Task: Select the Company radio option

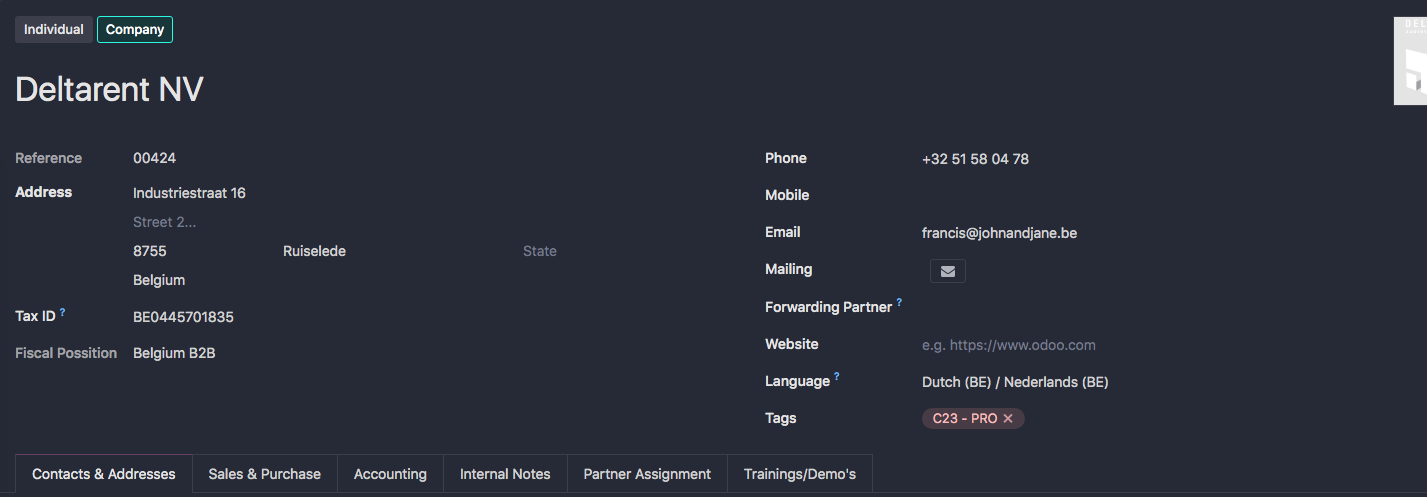Action: click(x=135, y=30)
